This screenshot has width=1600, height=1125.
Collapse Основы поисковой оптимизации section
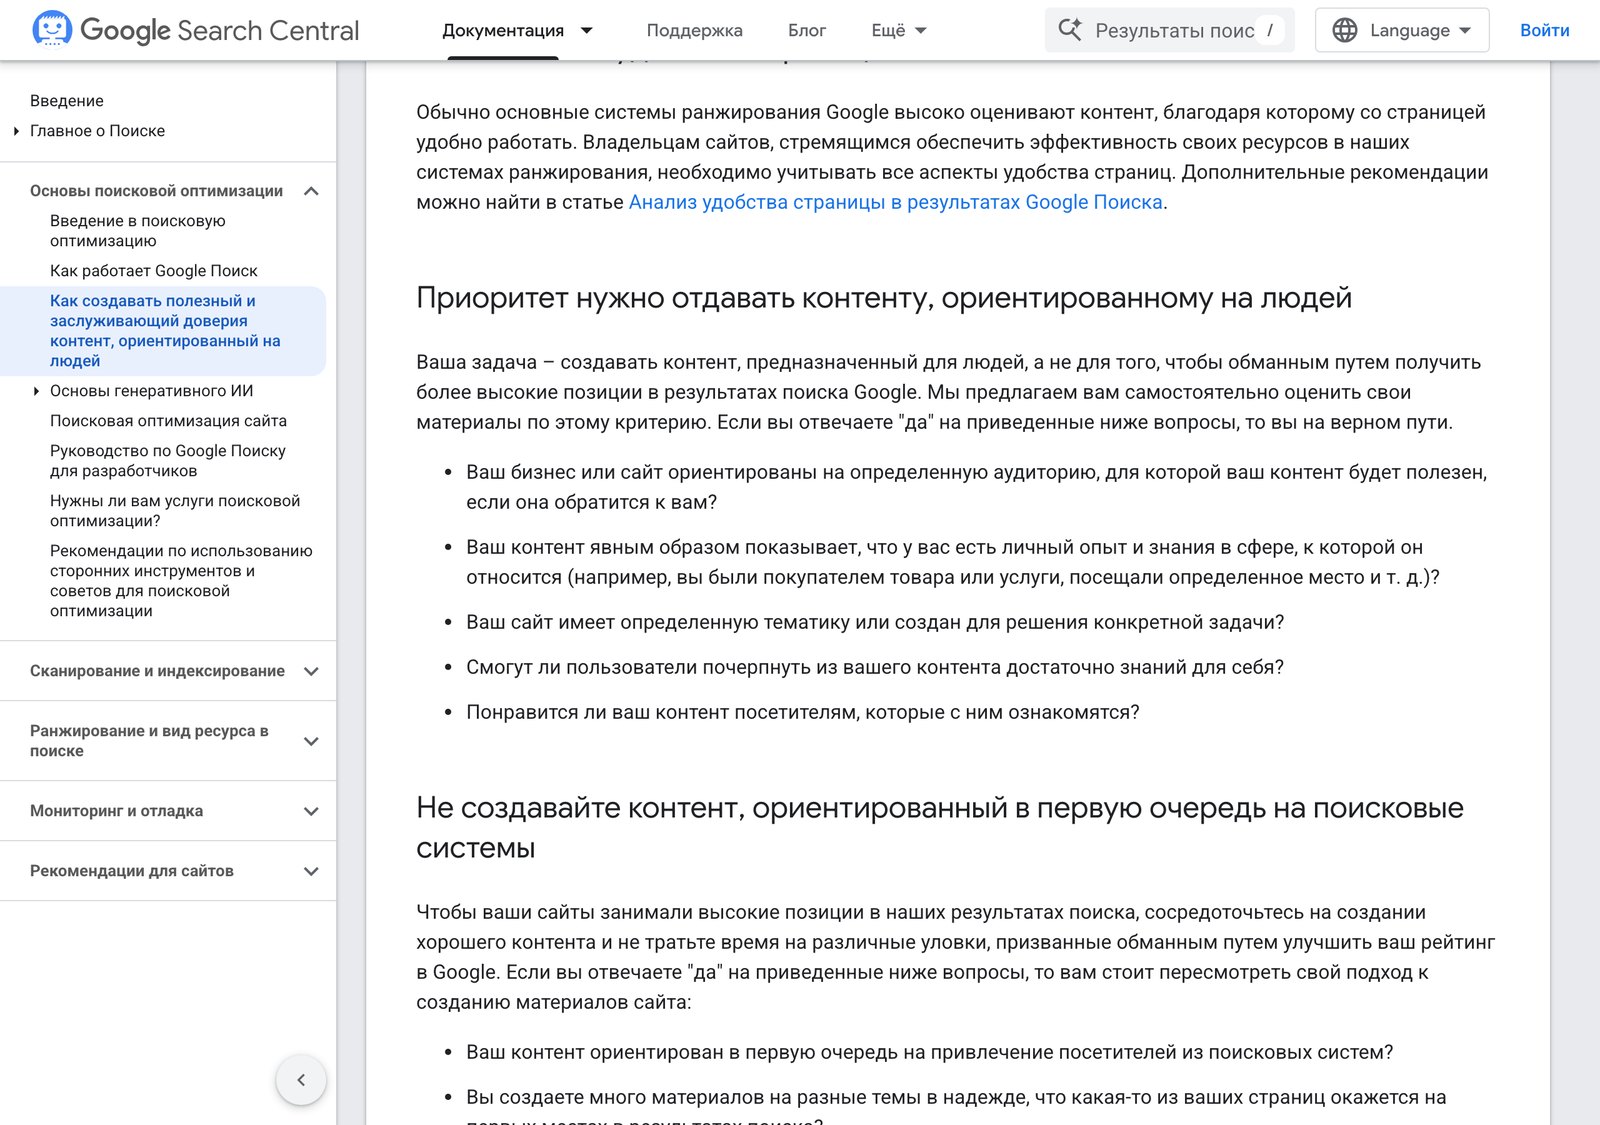(x=311, y=191)
